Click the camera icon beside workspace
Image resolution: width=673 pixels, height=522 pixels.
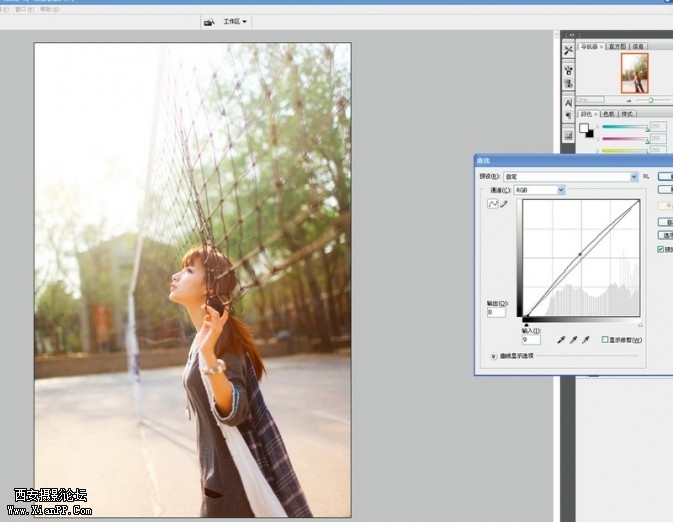click(209, 21)
